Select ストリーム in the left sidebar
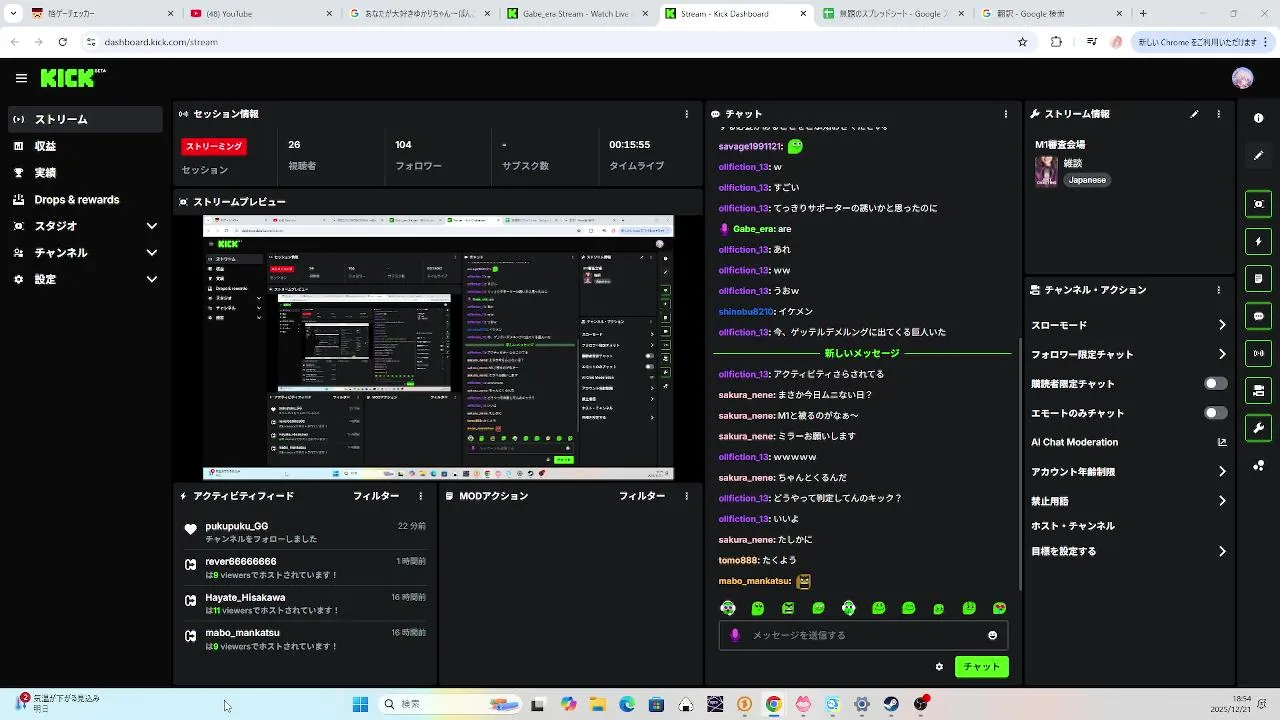 pos(85,119)
